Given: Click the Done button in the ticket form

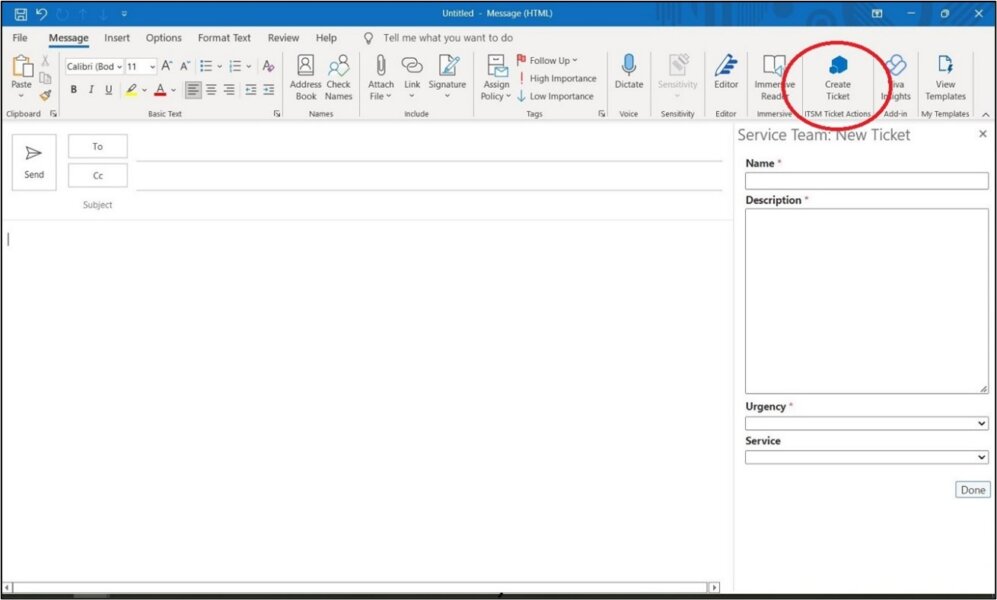Looking at the screenshot, I should click(x=971, y=490).
